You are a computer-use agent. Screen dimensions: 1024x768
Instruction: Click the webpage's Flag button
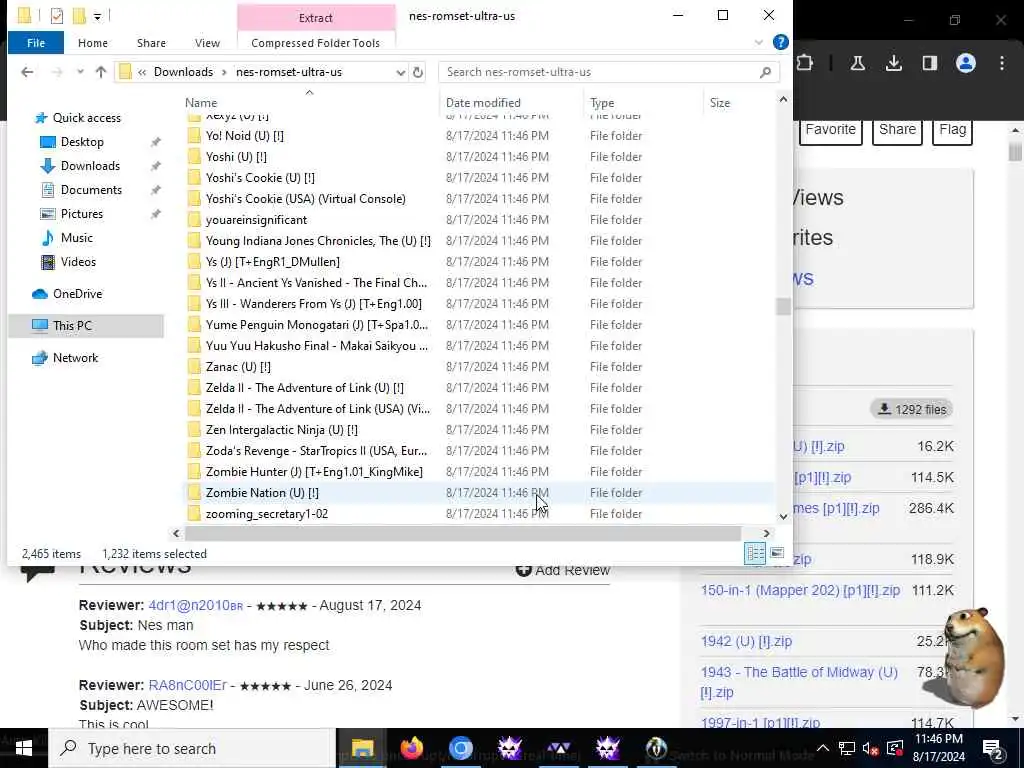[x=952, y=130]
